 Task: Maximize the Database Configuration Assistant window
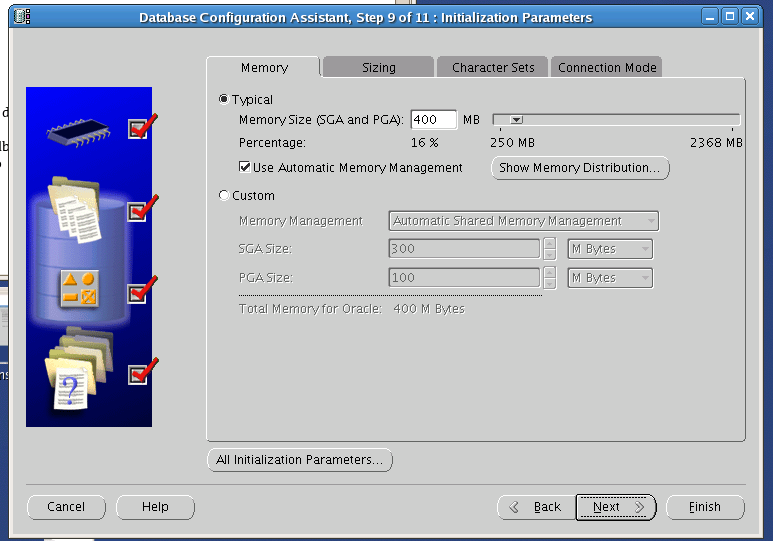point(730,17)
